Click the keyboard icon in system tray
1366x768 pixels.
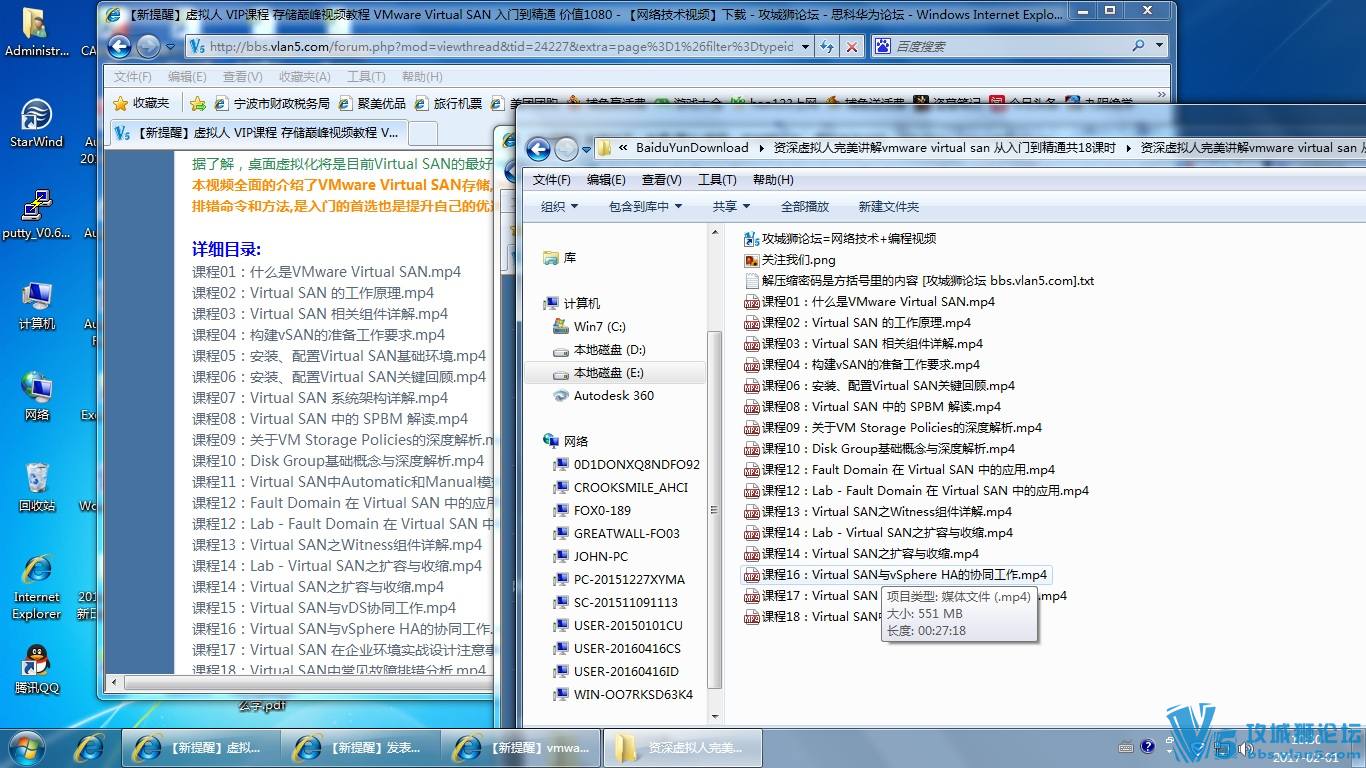point(1125,747)
